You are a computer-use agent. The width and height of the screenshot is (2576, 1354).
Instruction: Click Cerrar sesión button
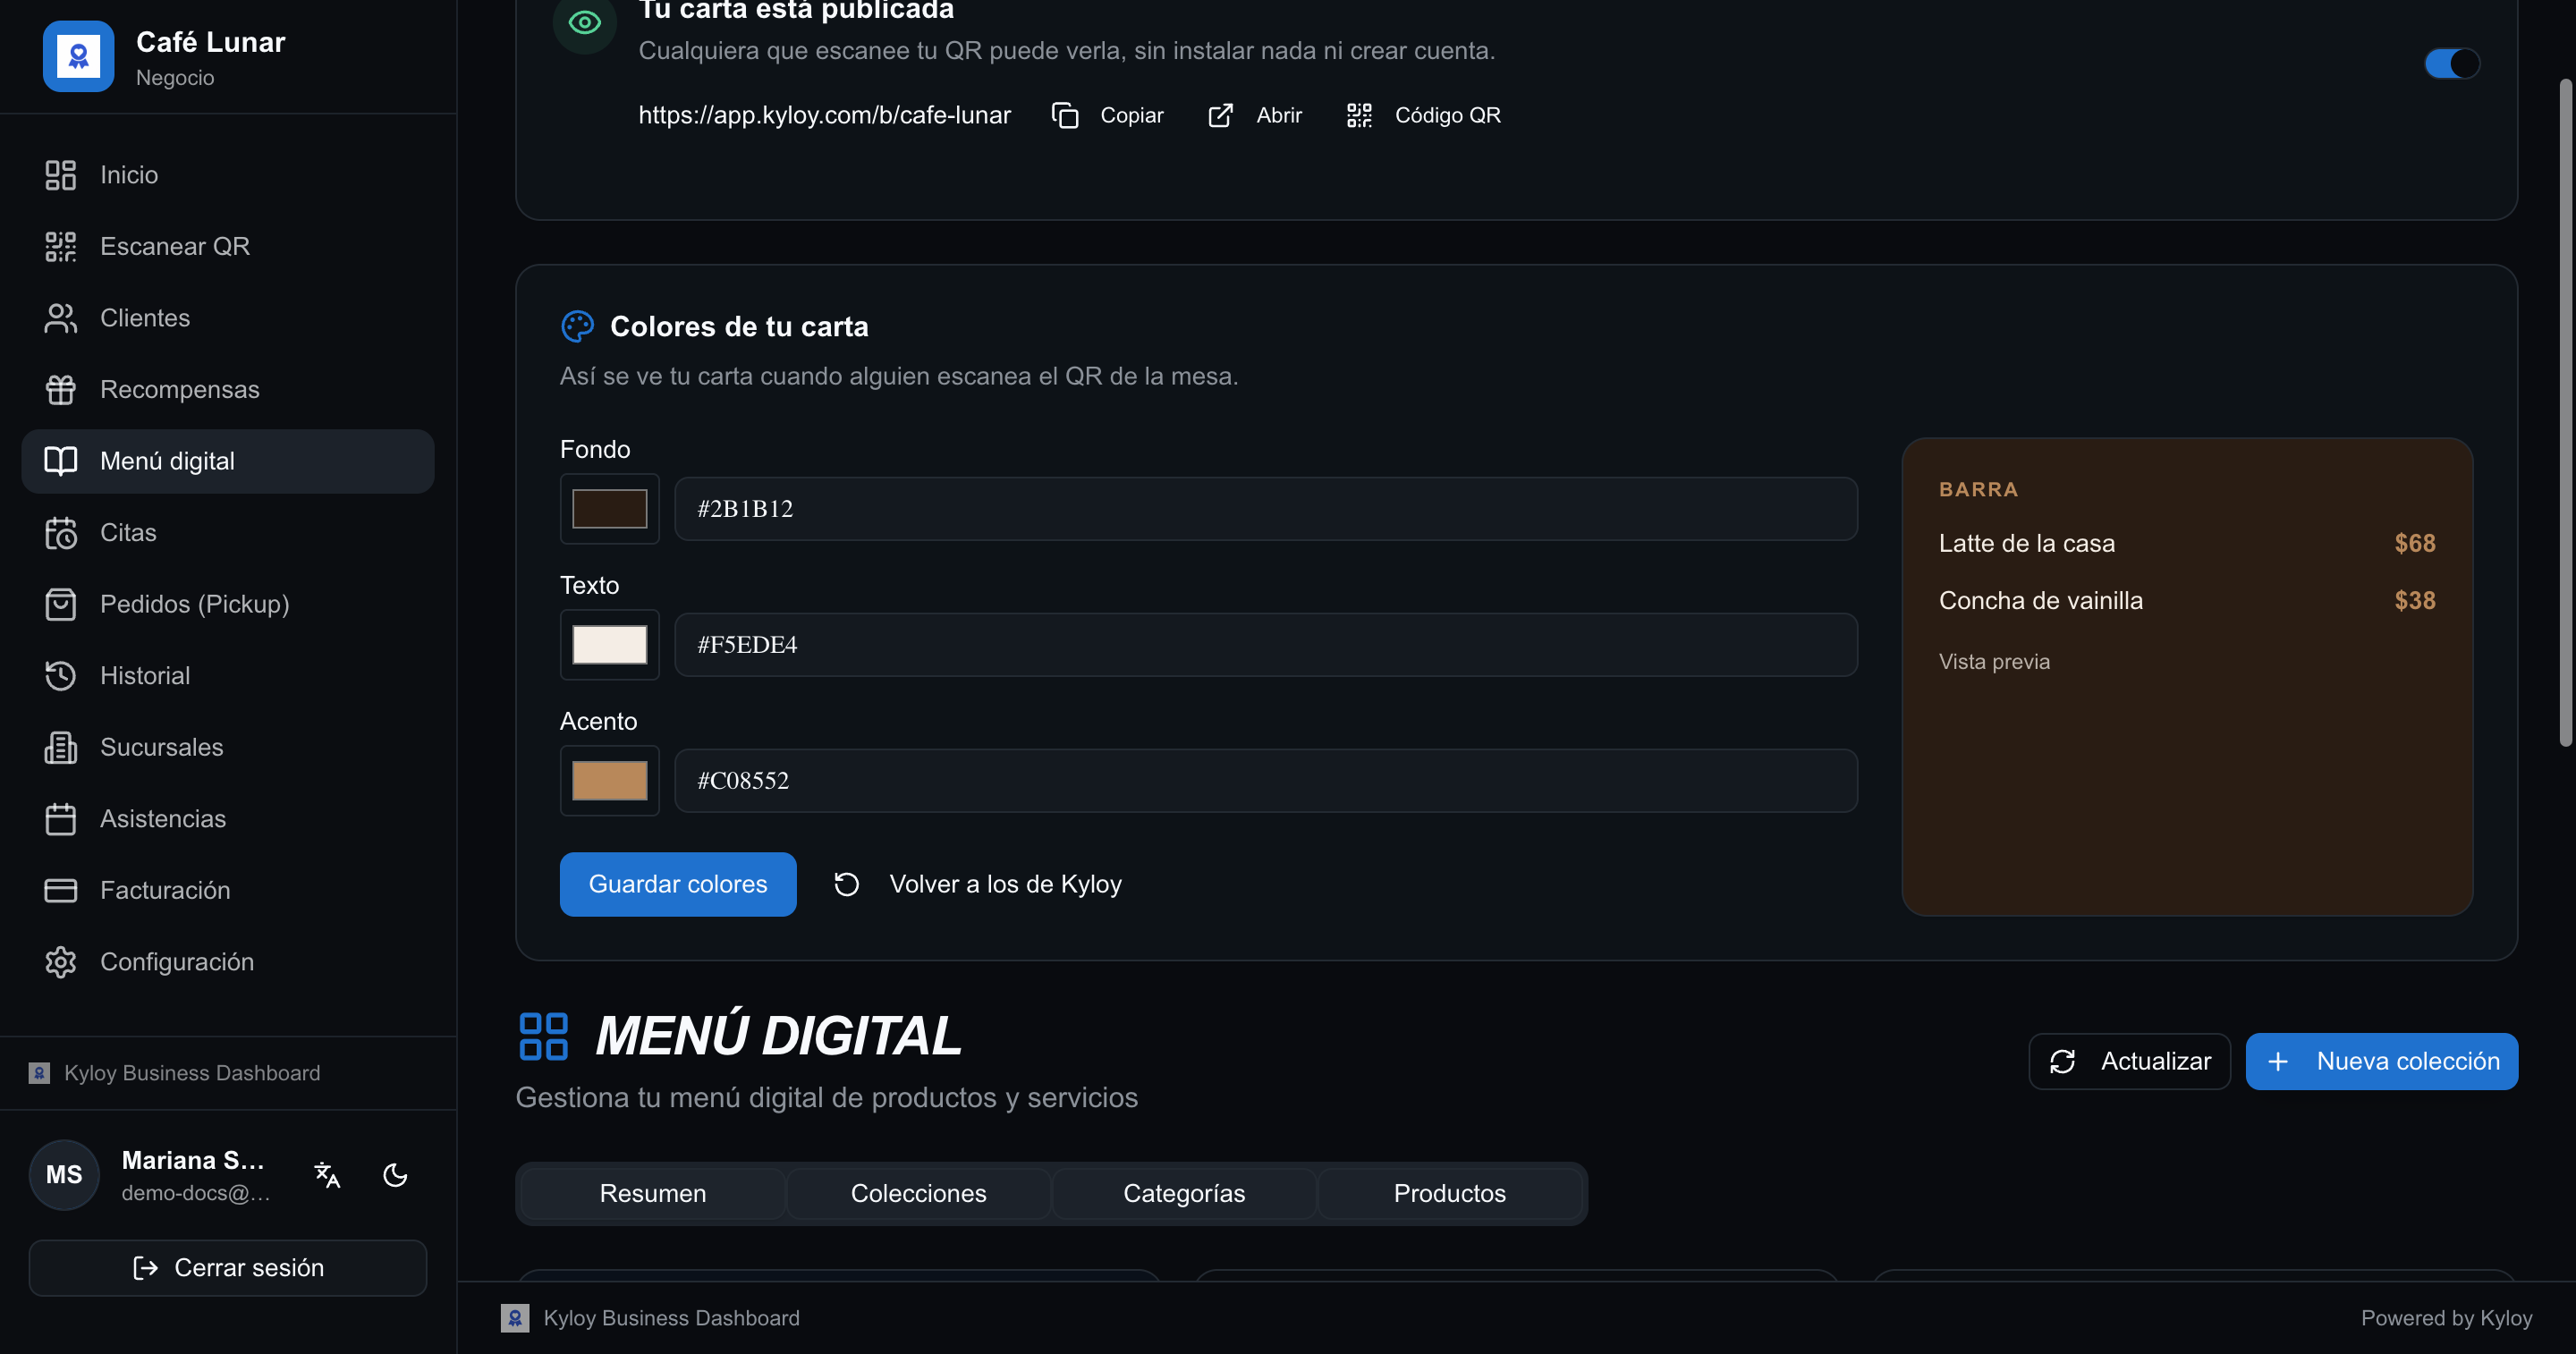(x=228, y=1268)
